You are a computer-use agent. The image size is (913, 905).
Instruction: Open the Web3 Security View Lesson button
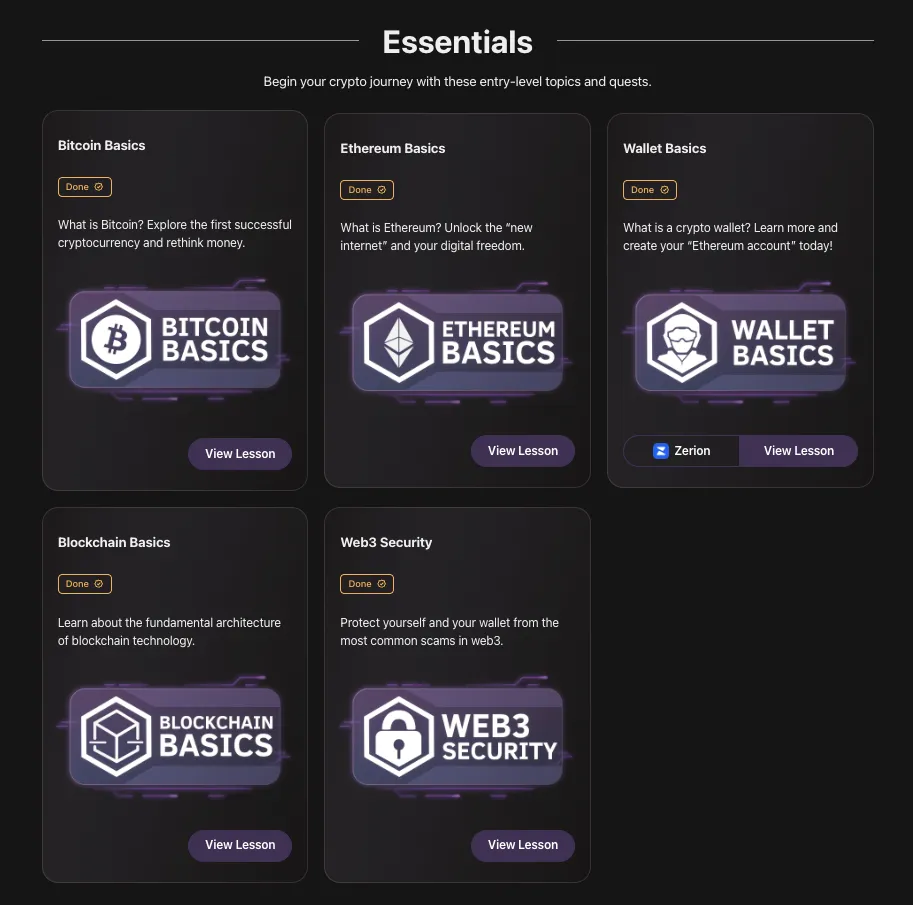pyautogui.click(x=523, y=845)
